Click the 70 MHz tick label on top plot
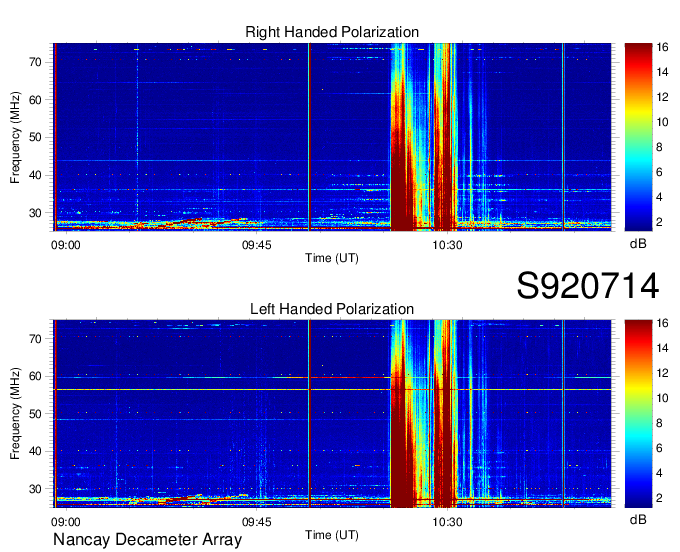This screenshot has height=552, width=680. tap(35, 62)
